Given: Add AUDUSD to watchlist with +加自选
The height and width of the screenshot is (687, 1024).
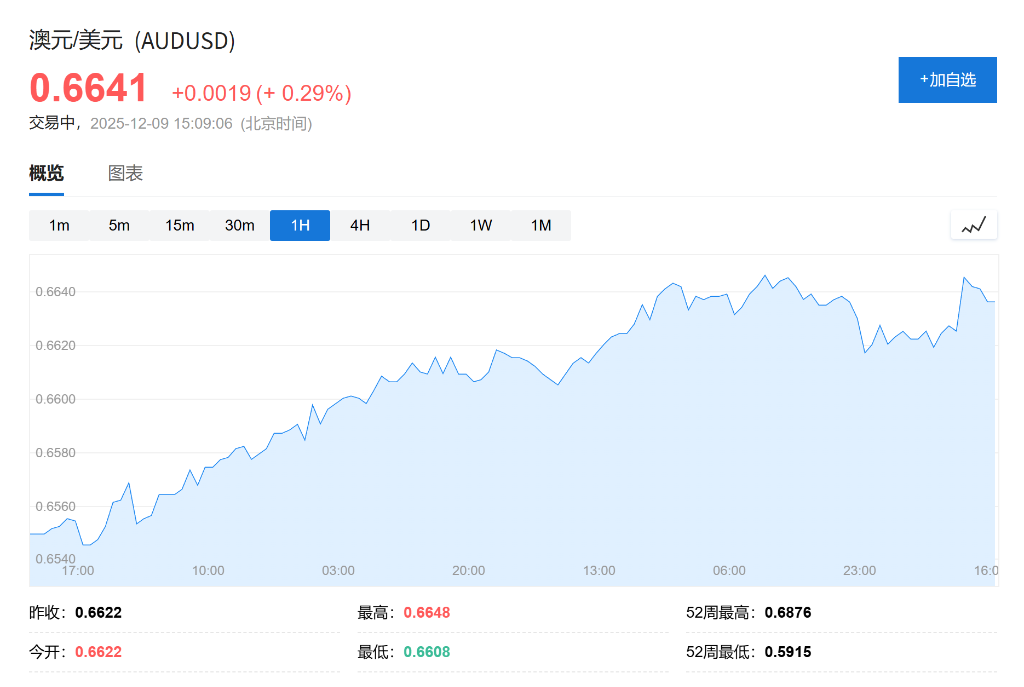Looking at the screenshot, I should click(x=947, y=80).
